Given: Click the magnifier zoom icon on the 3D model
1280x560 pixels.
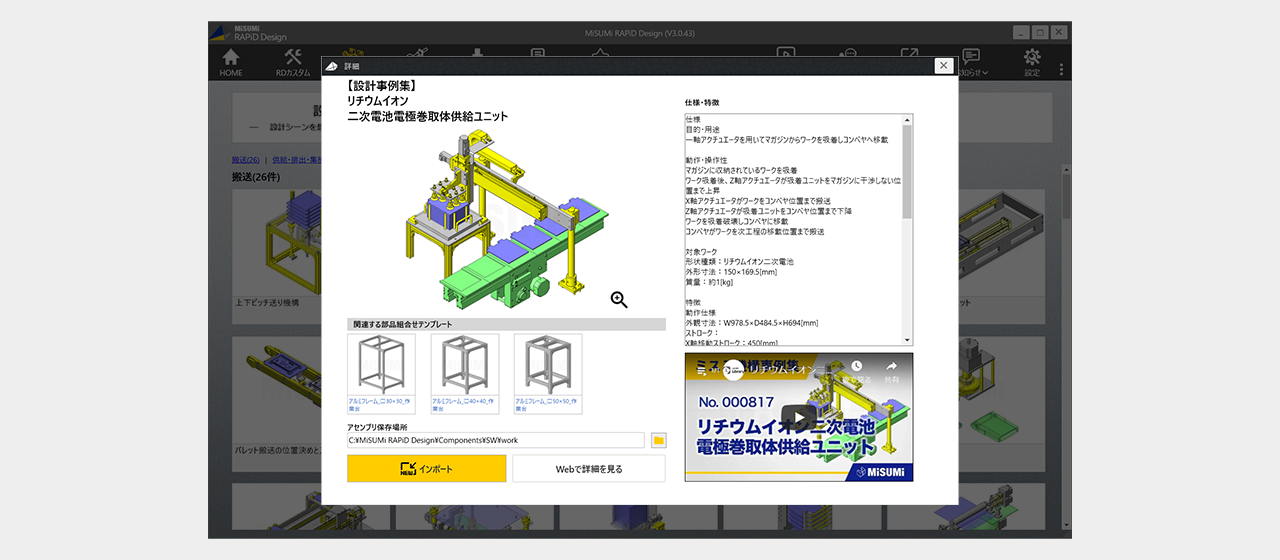Looking at the screenshot, I should pyautogui.click(x=619, y=299).
